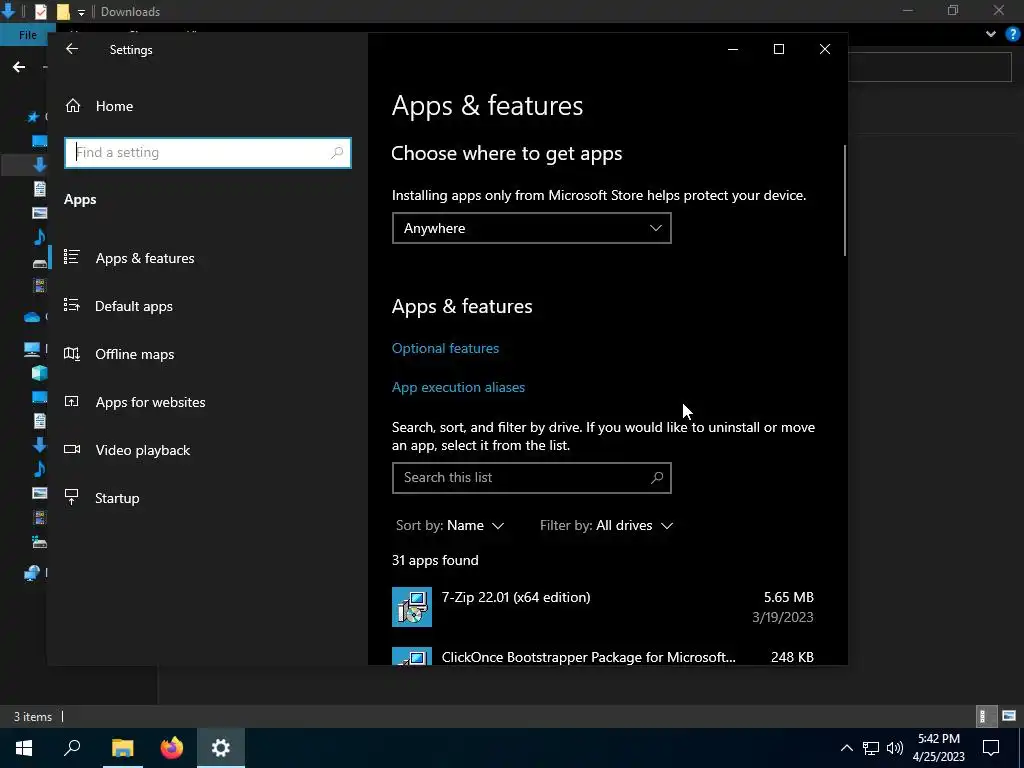Open App execution aliases link
The height and width of the screenshot is (768, 1024).
coord(458,387)
